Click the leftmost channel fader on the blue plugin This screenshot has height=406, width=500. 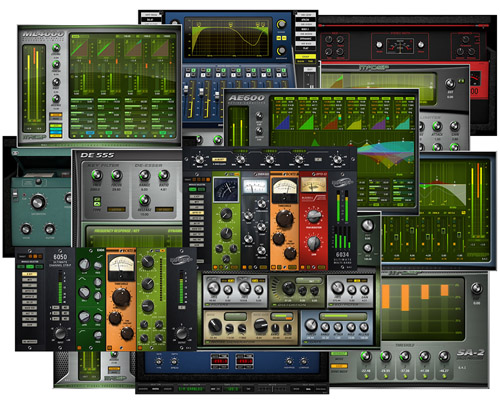coord(186,89)
